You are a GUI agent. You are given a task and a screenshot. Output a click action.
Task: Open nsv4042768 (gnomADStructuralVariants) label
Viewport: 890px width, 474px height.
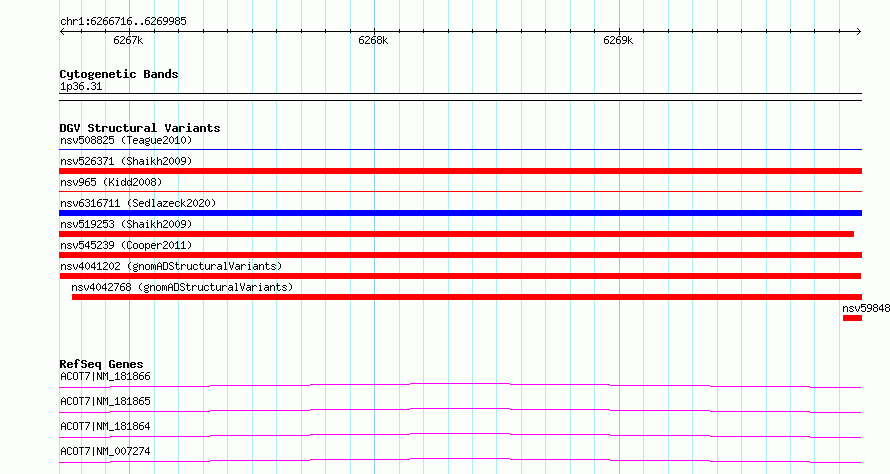coord(182,287)
